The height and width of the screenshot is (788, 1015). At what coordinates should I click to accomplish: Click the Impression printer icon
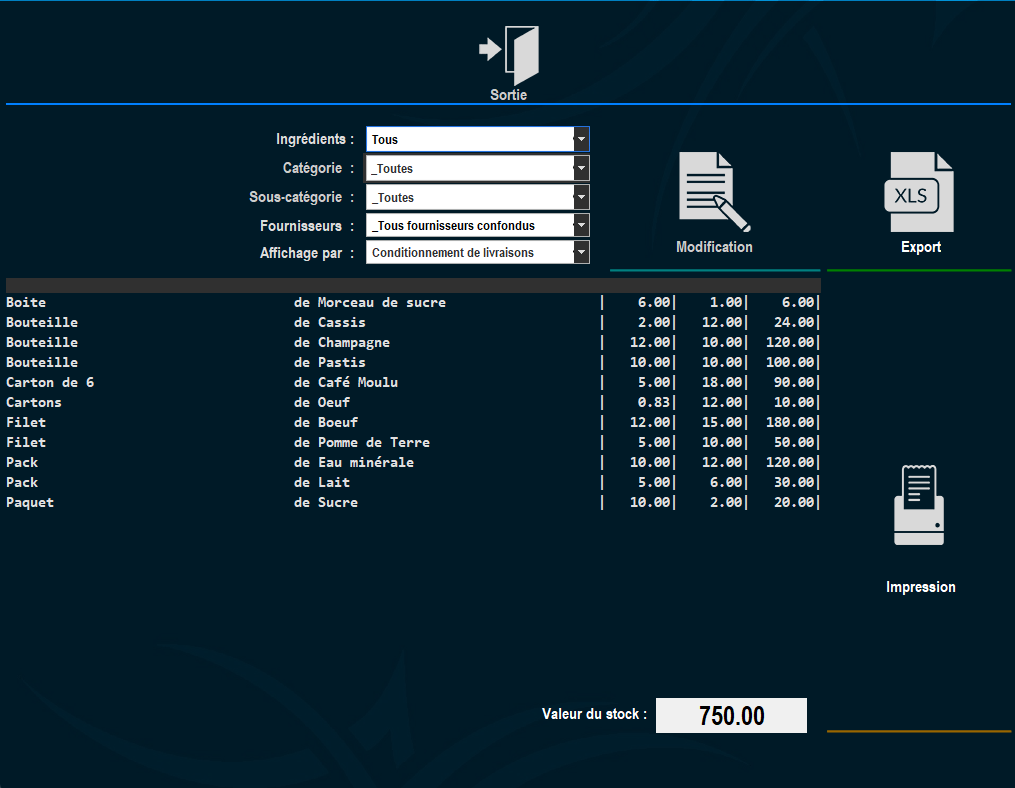tap(919, 505)
